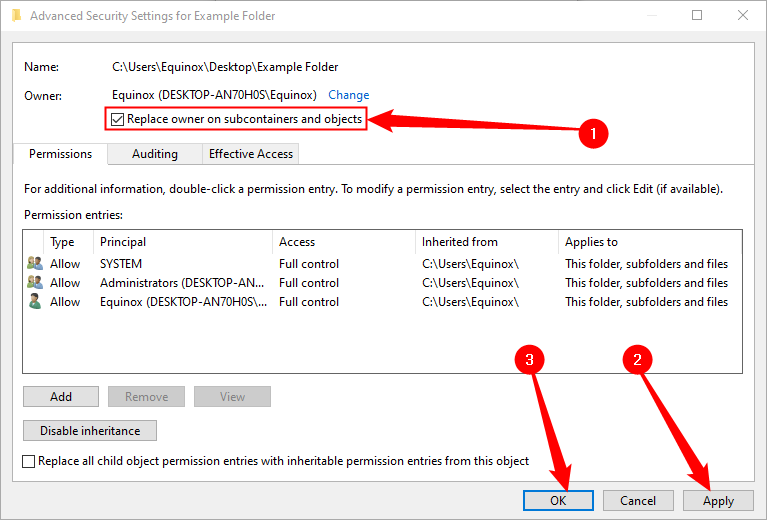Click the Equinox user icon in list
The image size is (767, 520).
coord(35,302)
